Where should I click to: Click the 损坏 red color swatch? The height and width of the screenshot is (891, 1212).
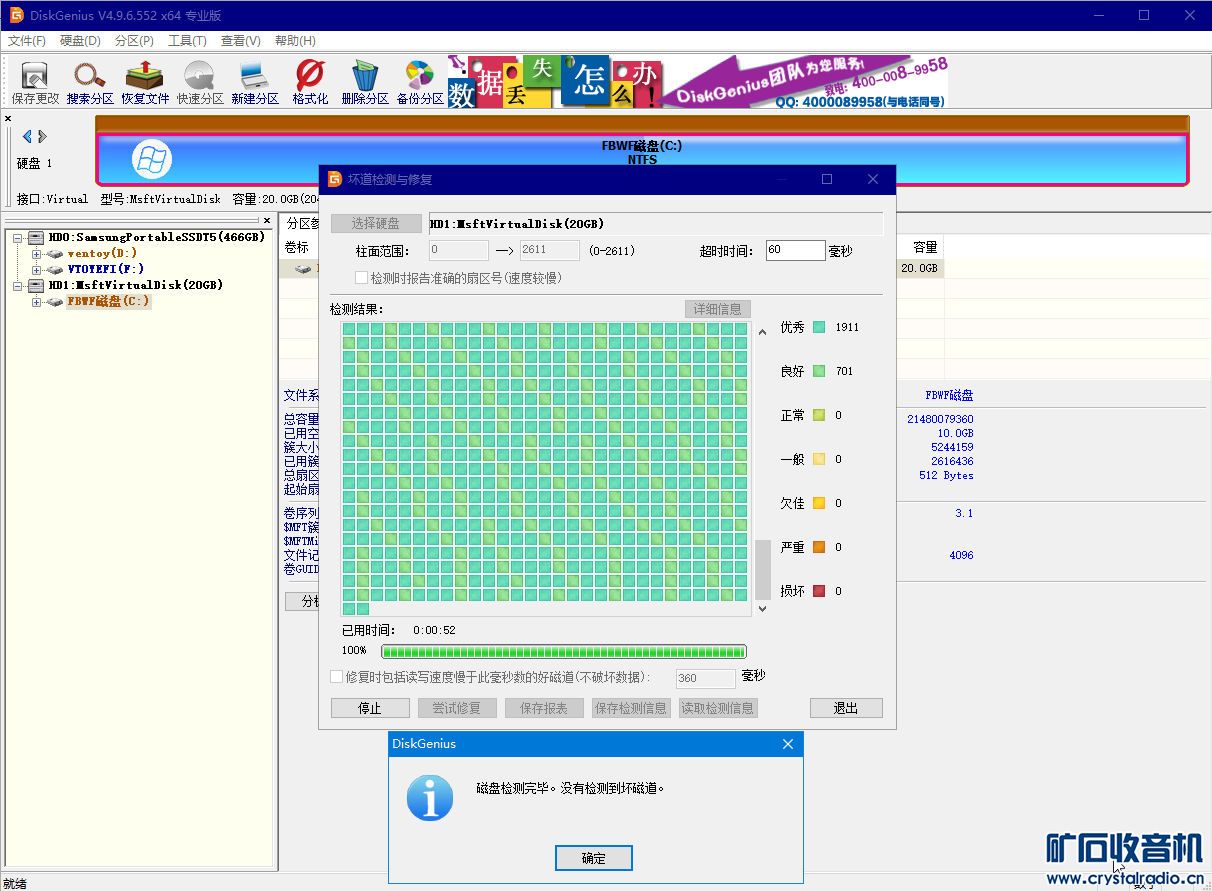(819, 591)
